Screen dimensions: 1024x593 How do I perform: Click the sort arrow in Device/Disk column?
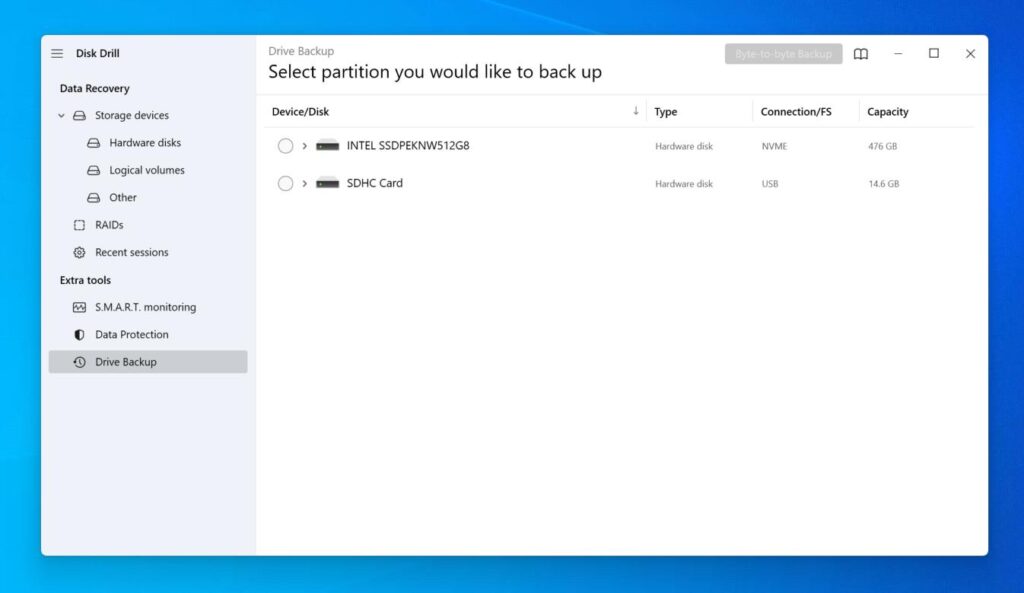635,111
